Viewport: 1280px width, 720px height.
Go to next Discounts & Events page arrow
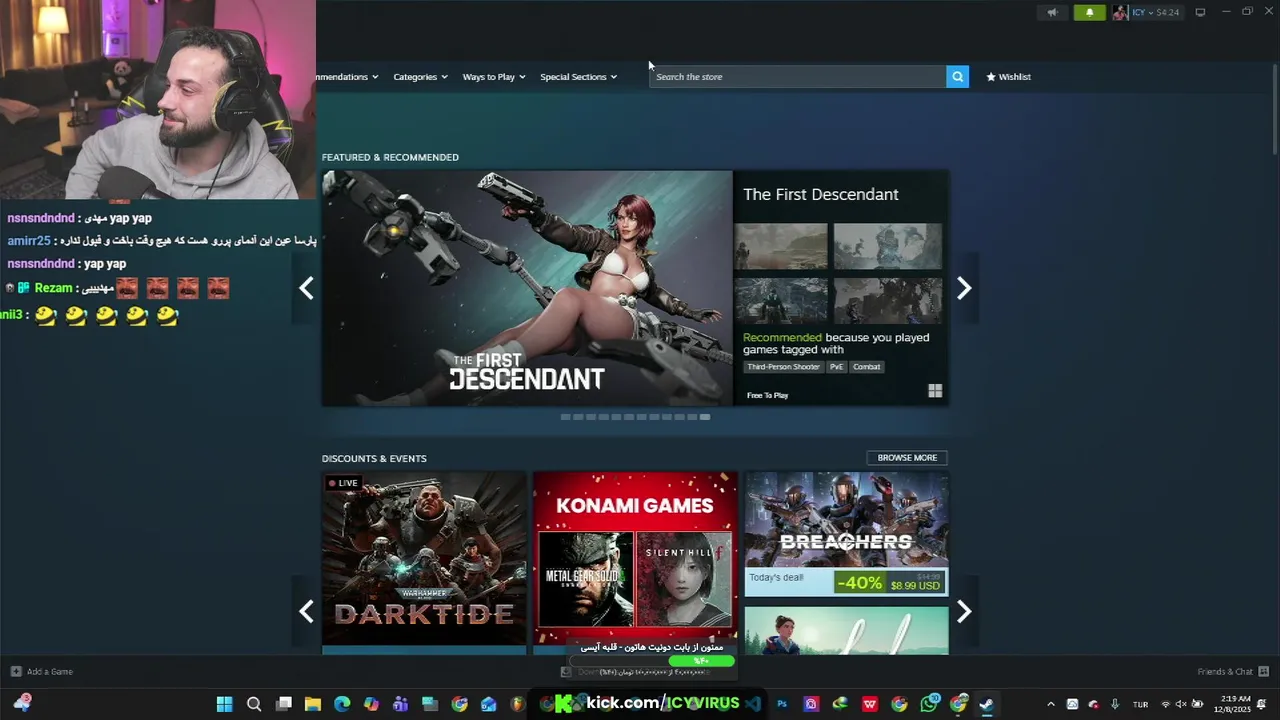(x=964, y=612)
